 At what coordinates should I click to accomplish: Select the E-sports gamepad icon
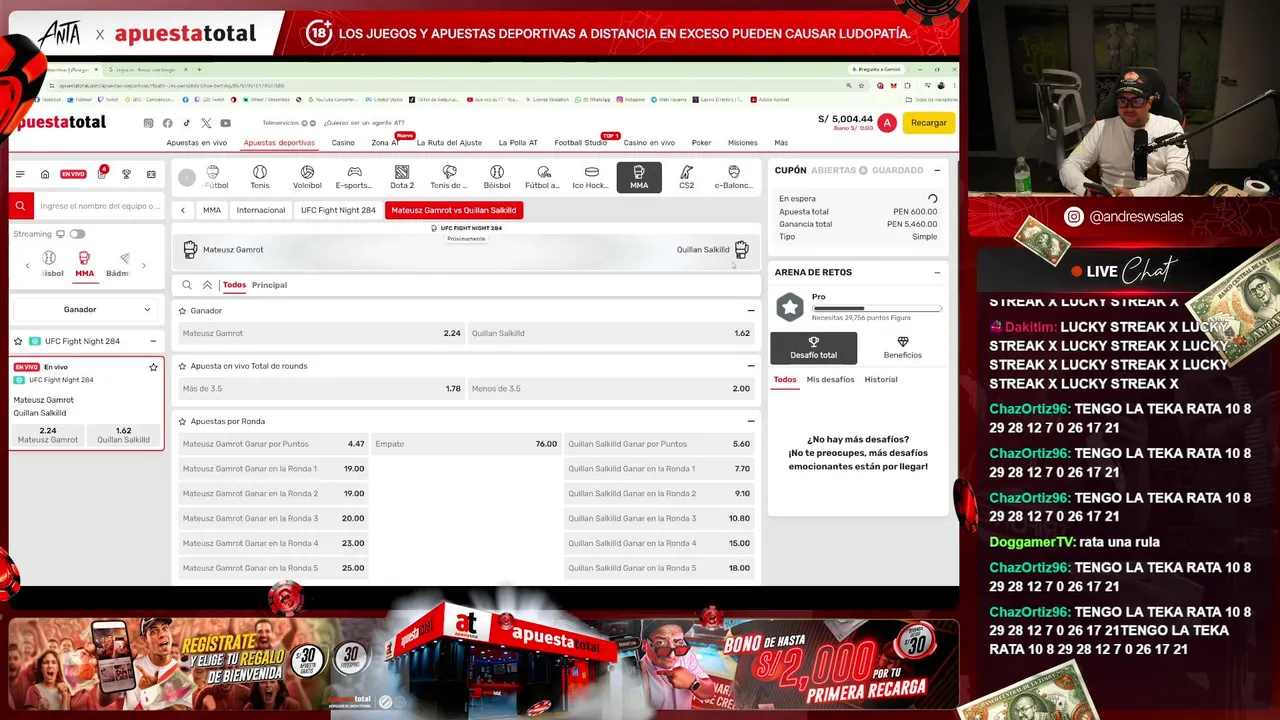point(354,177)
